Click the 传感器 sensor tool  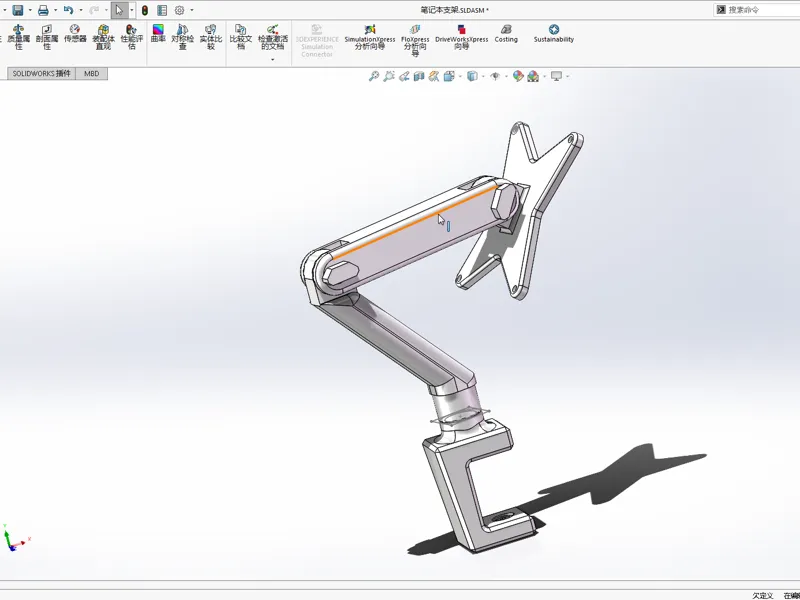pos(75,34)
